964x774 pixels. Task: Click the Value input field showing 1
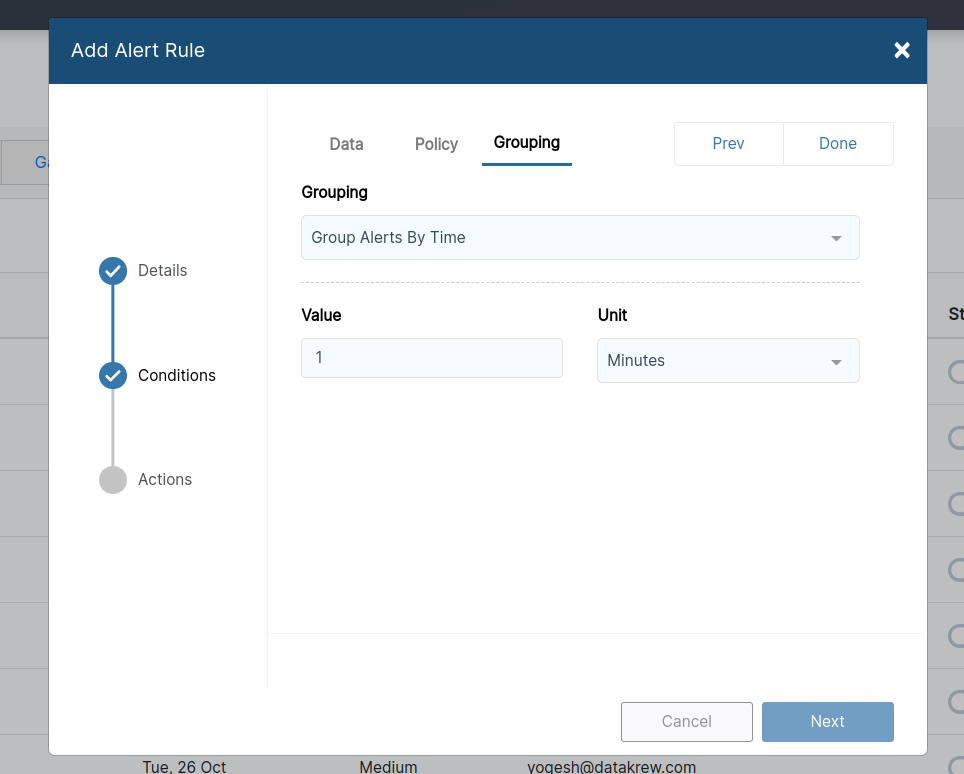point(431,357)
